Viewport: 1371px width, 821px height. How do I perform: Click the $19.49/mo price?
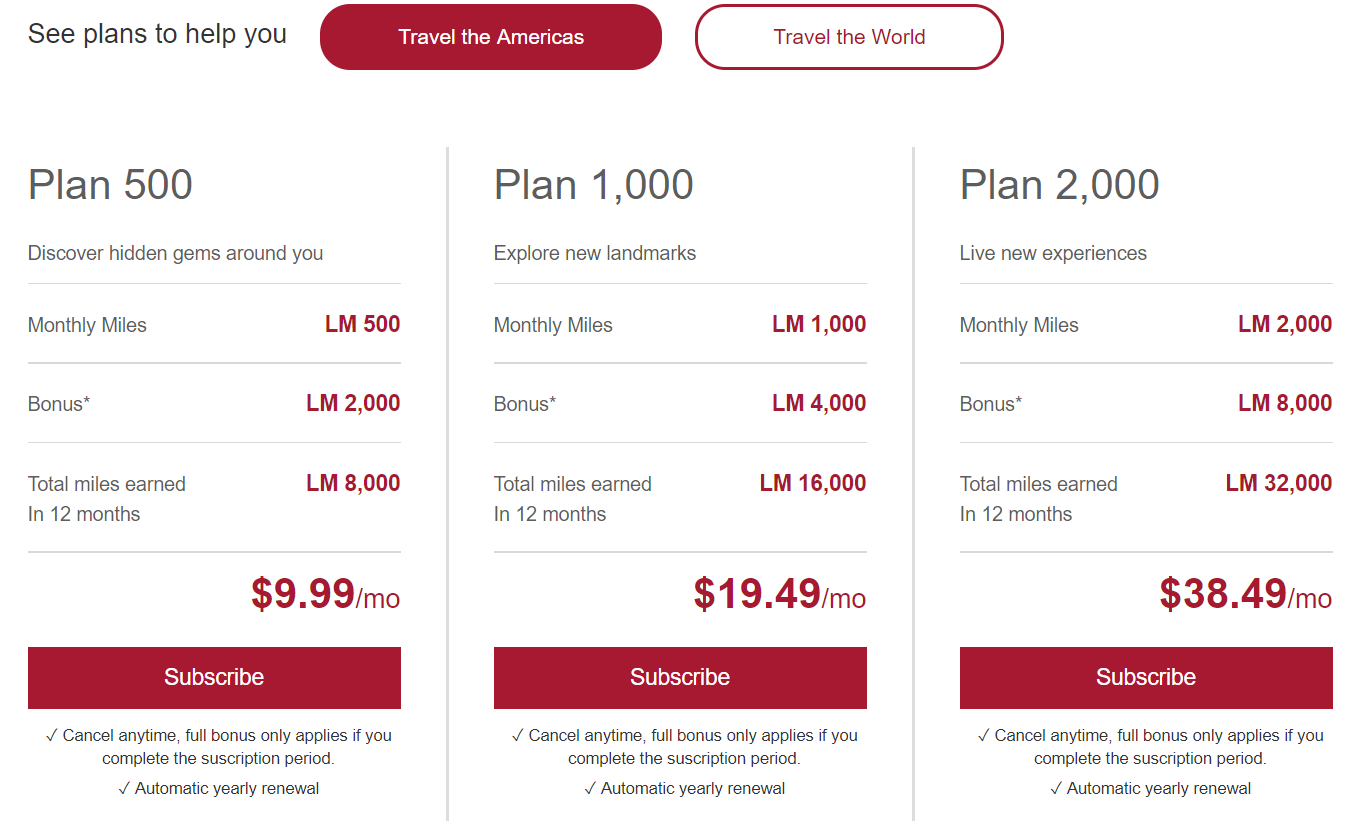click(779, 594)
